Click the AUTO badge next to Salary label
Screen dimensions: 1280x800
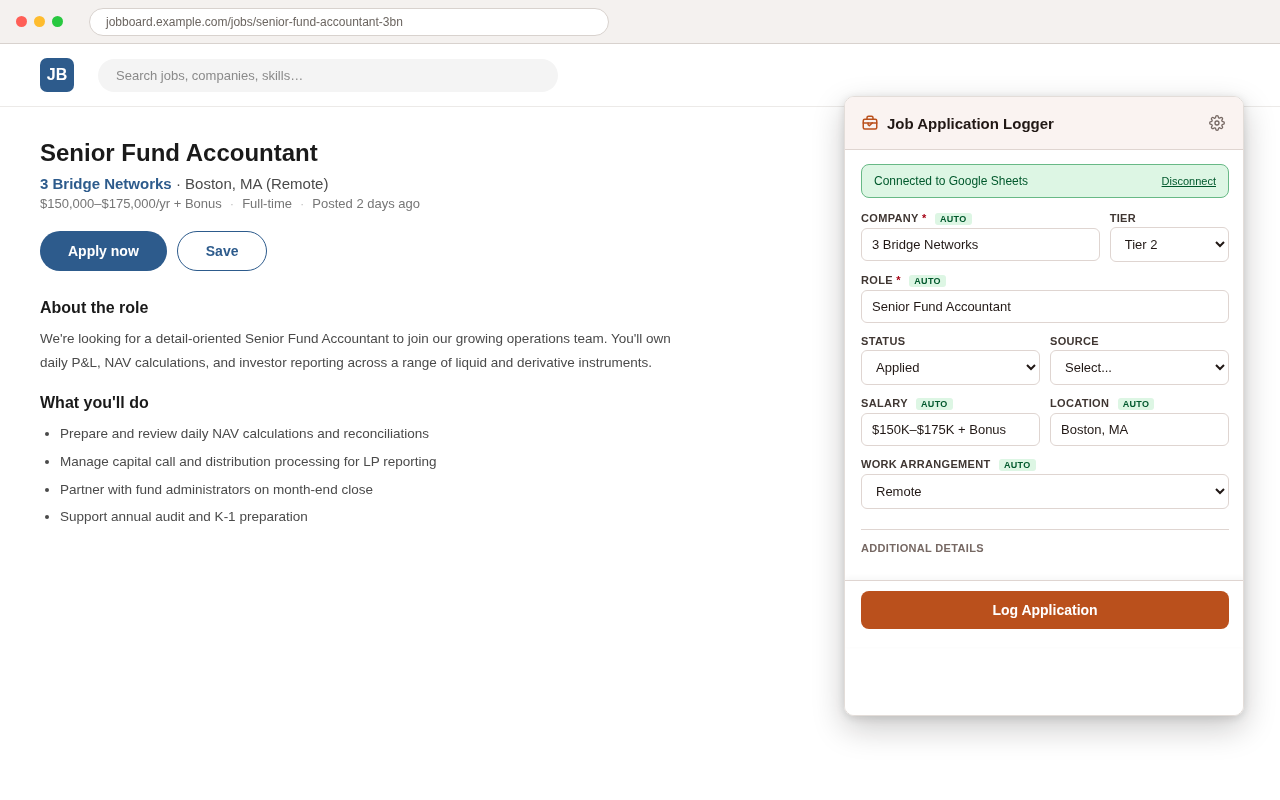[934, 404]
